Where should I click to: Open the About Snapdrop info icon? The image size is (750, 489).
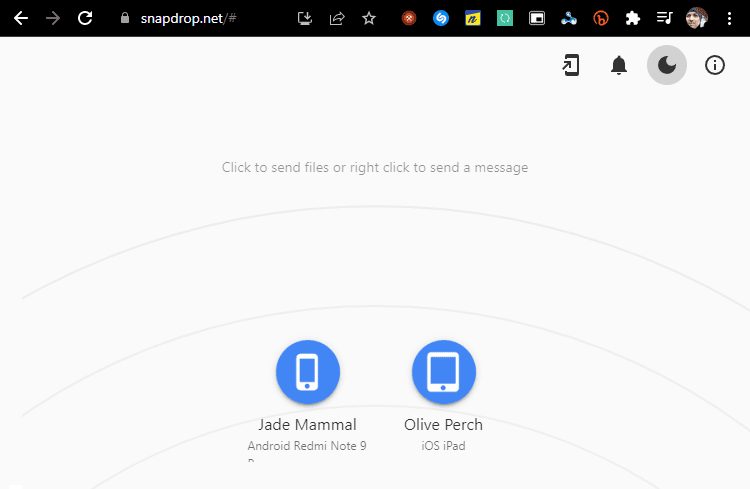click(x=715, y=65)
